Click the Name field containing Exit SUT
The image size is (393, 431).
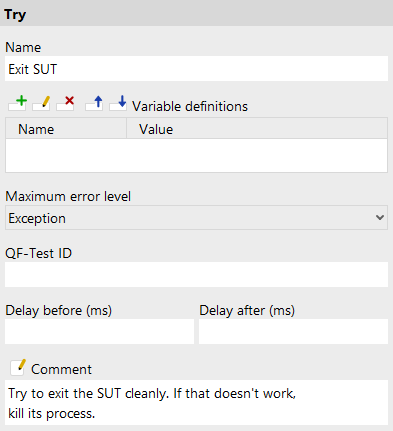[196, 69]
